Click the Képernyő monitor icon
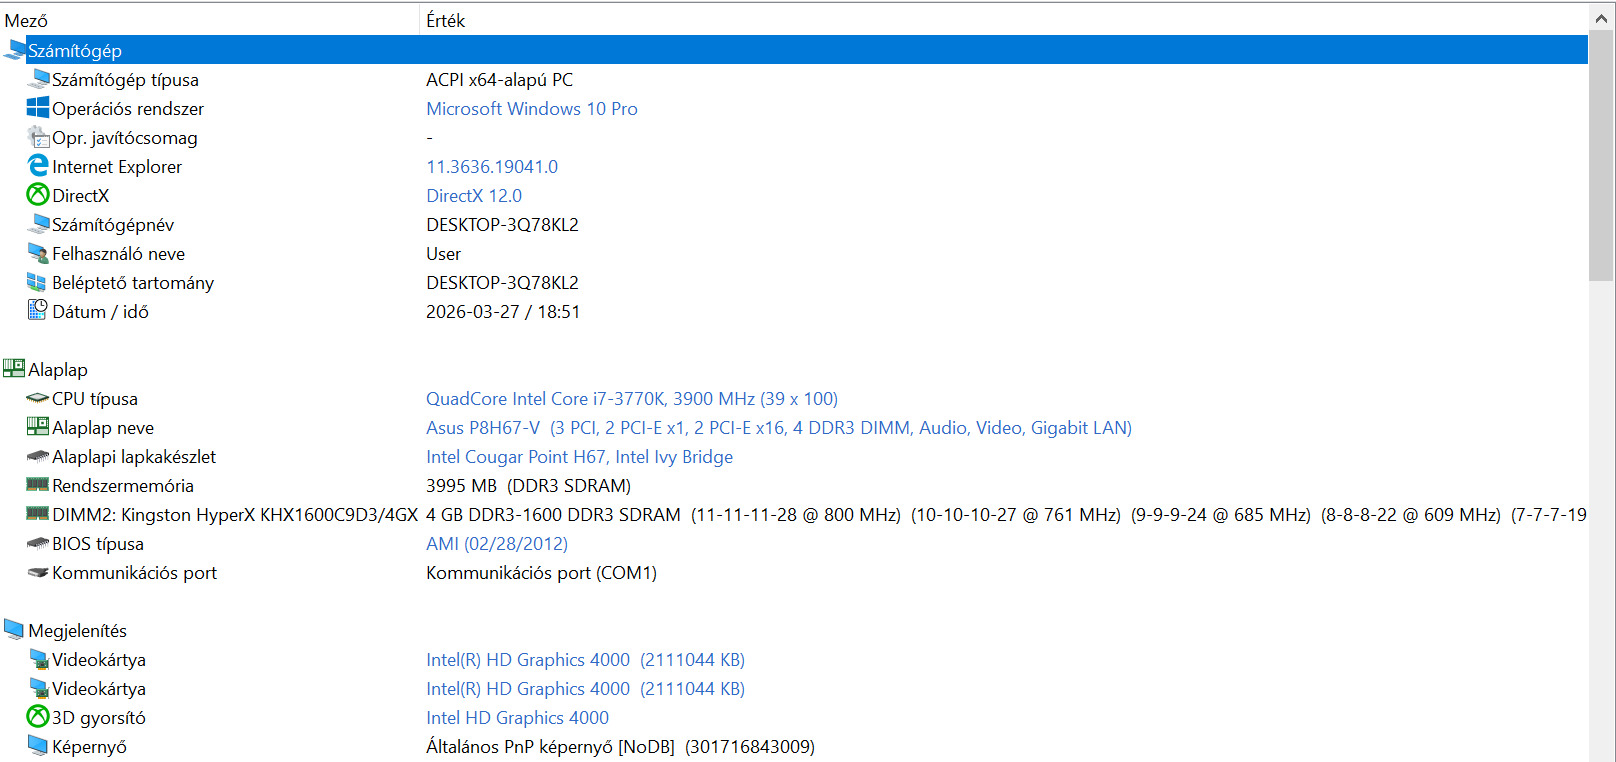Screen dimensions: 1616x762 tap(38, 746)
